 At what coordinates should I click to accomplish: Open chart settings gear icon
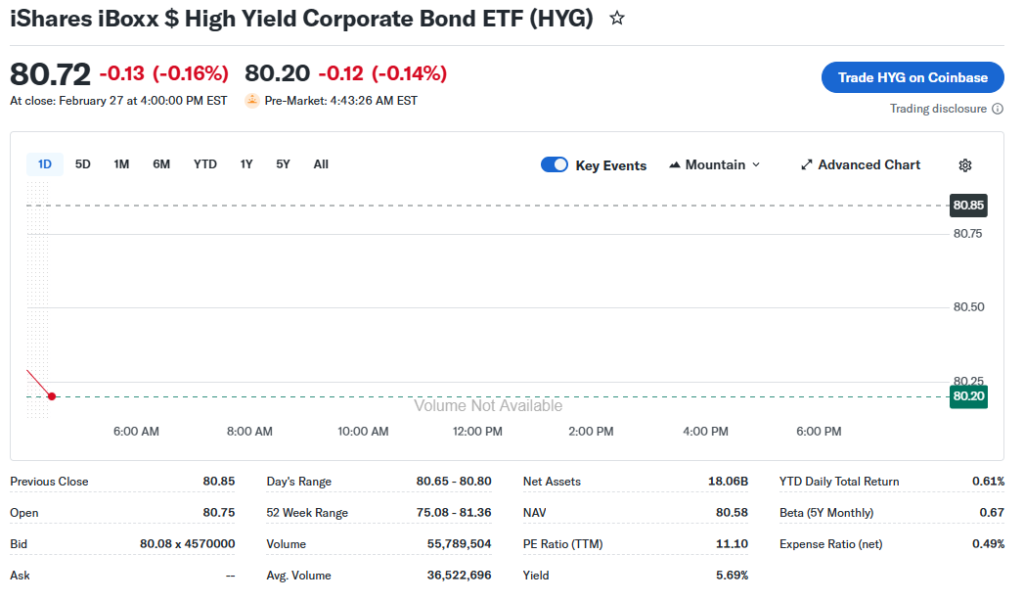pyautogui.click(x=965, y=165)
